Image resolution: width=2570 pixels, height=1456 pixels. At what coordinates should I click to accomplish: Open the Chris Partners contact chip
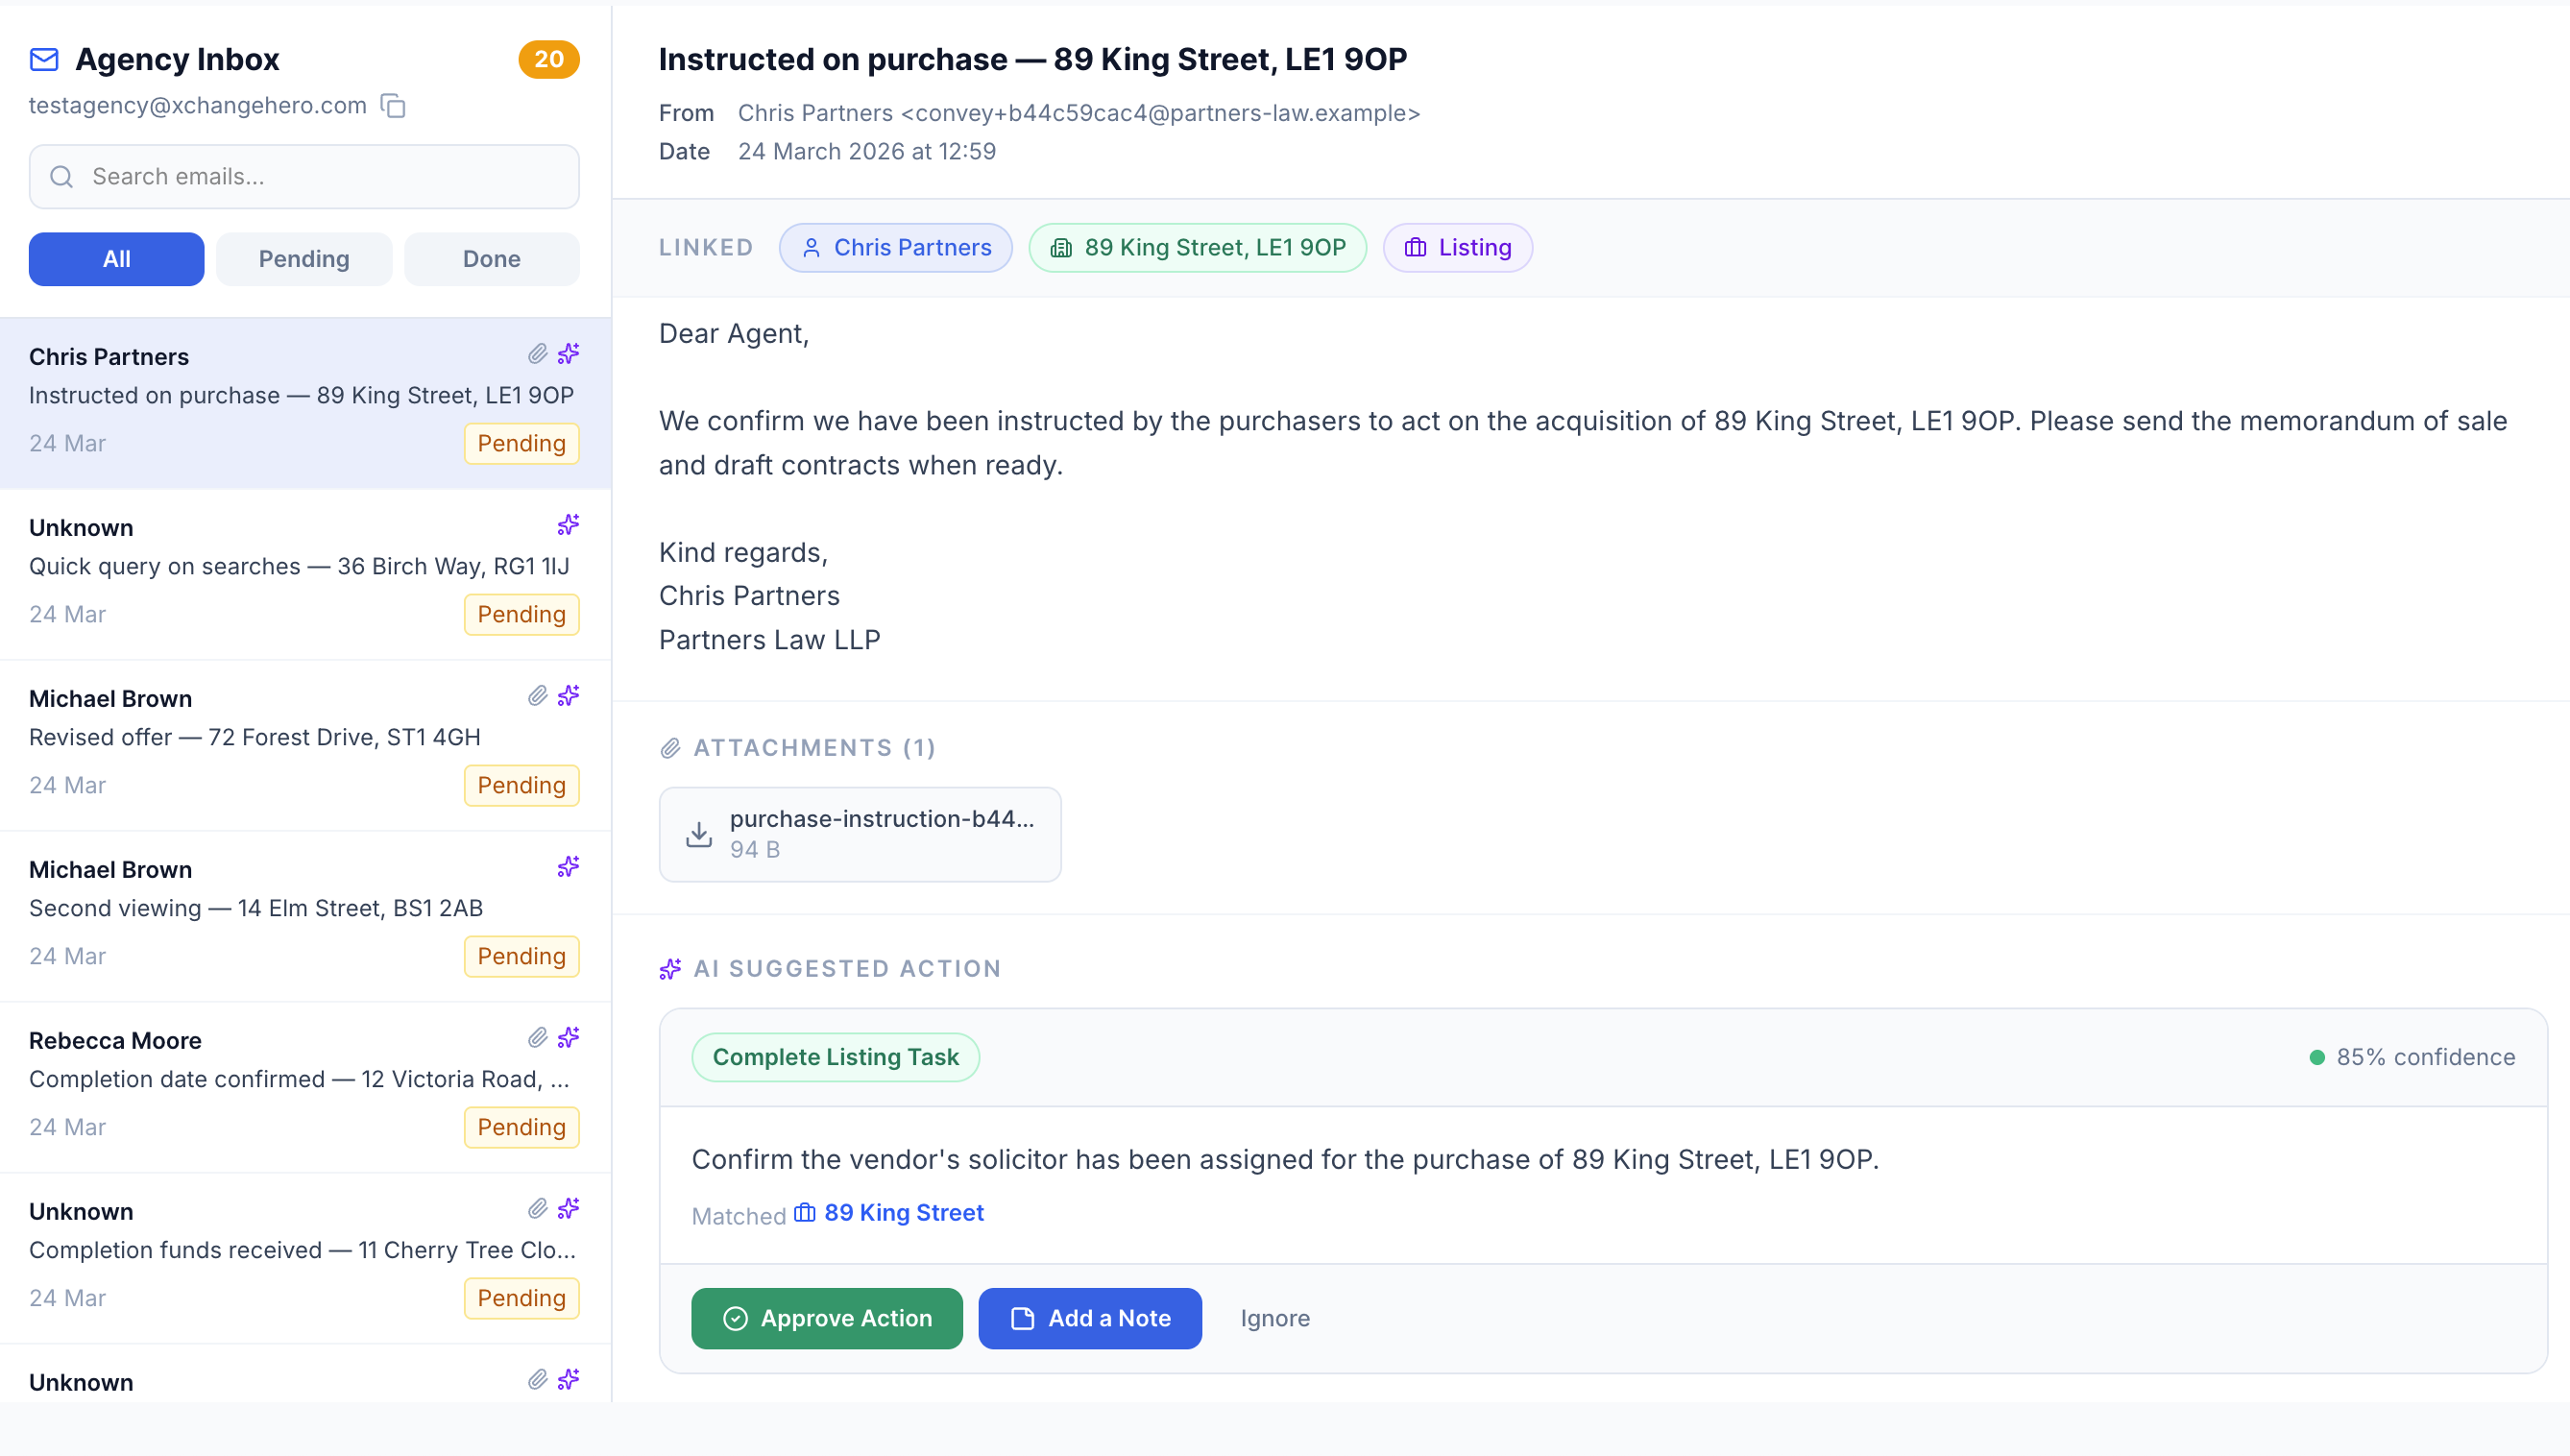point(896,247)
